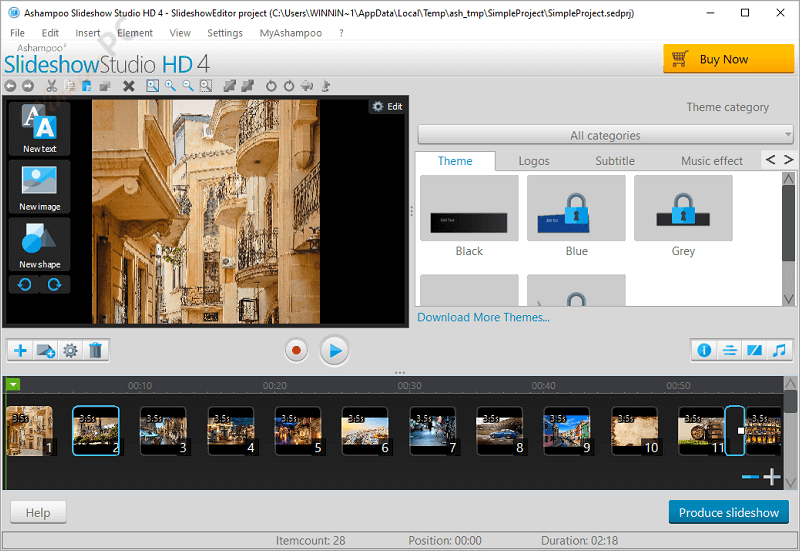Image resolution: width=800 pixels, height=551 pixels.
Task: Add a New image element
Action: click(x=39, y=186)
